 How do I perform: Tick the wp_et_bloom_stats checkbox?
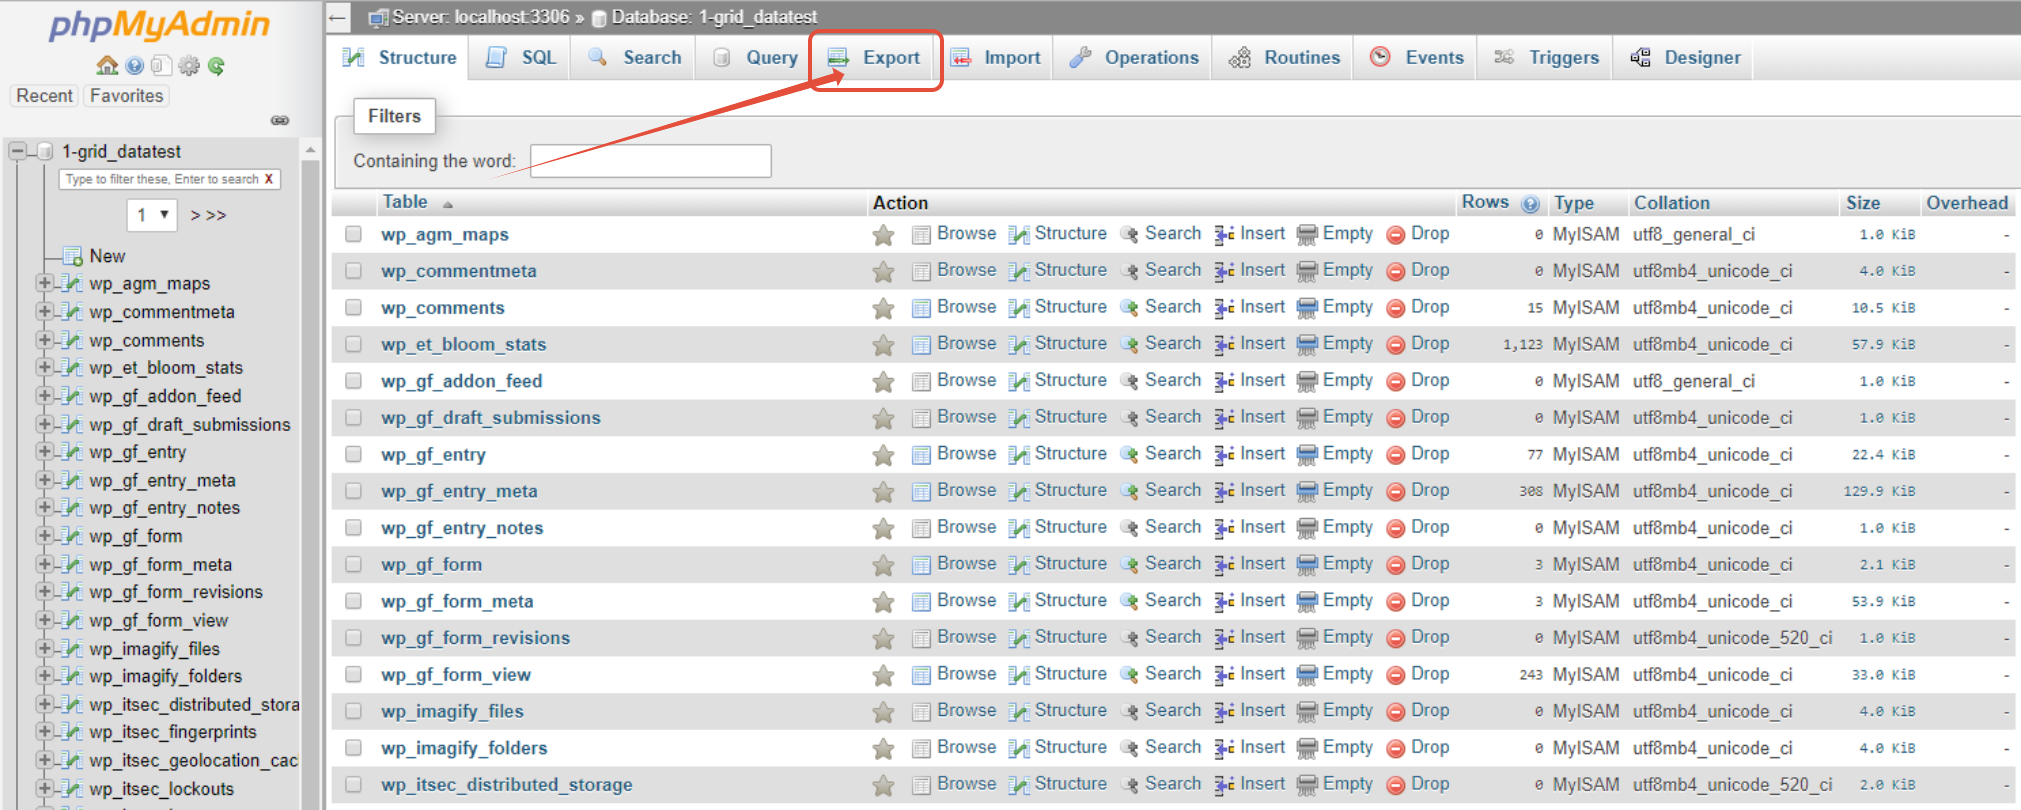[353, 344]
